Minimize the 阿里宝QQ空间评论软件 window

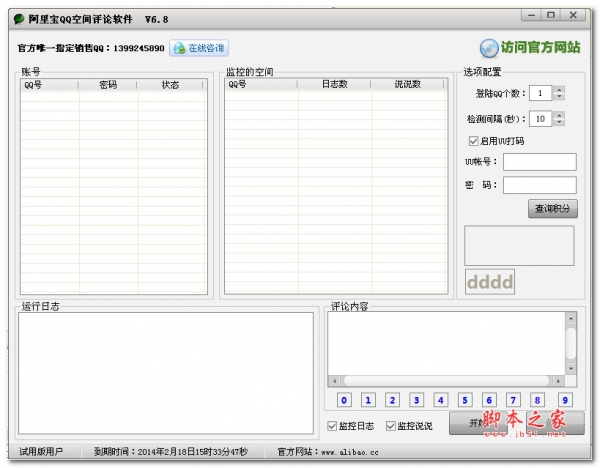pos(531,15)
